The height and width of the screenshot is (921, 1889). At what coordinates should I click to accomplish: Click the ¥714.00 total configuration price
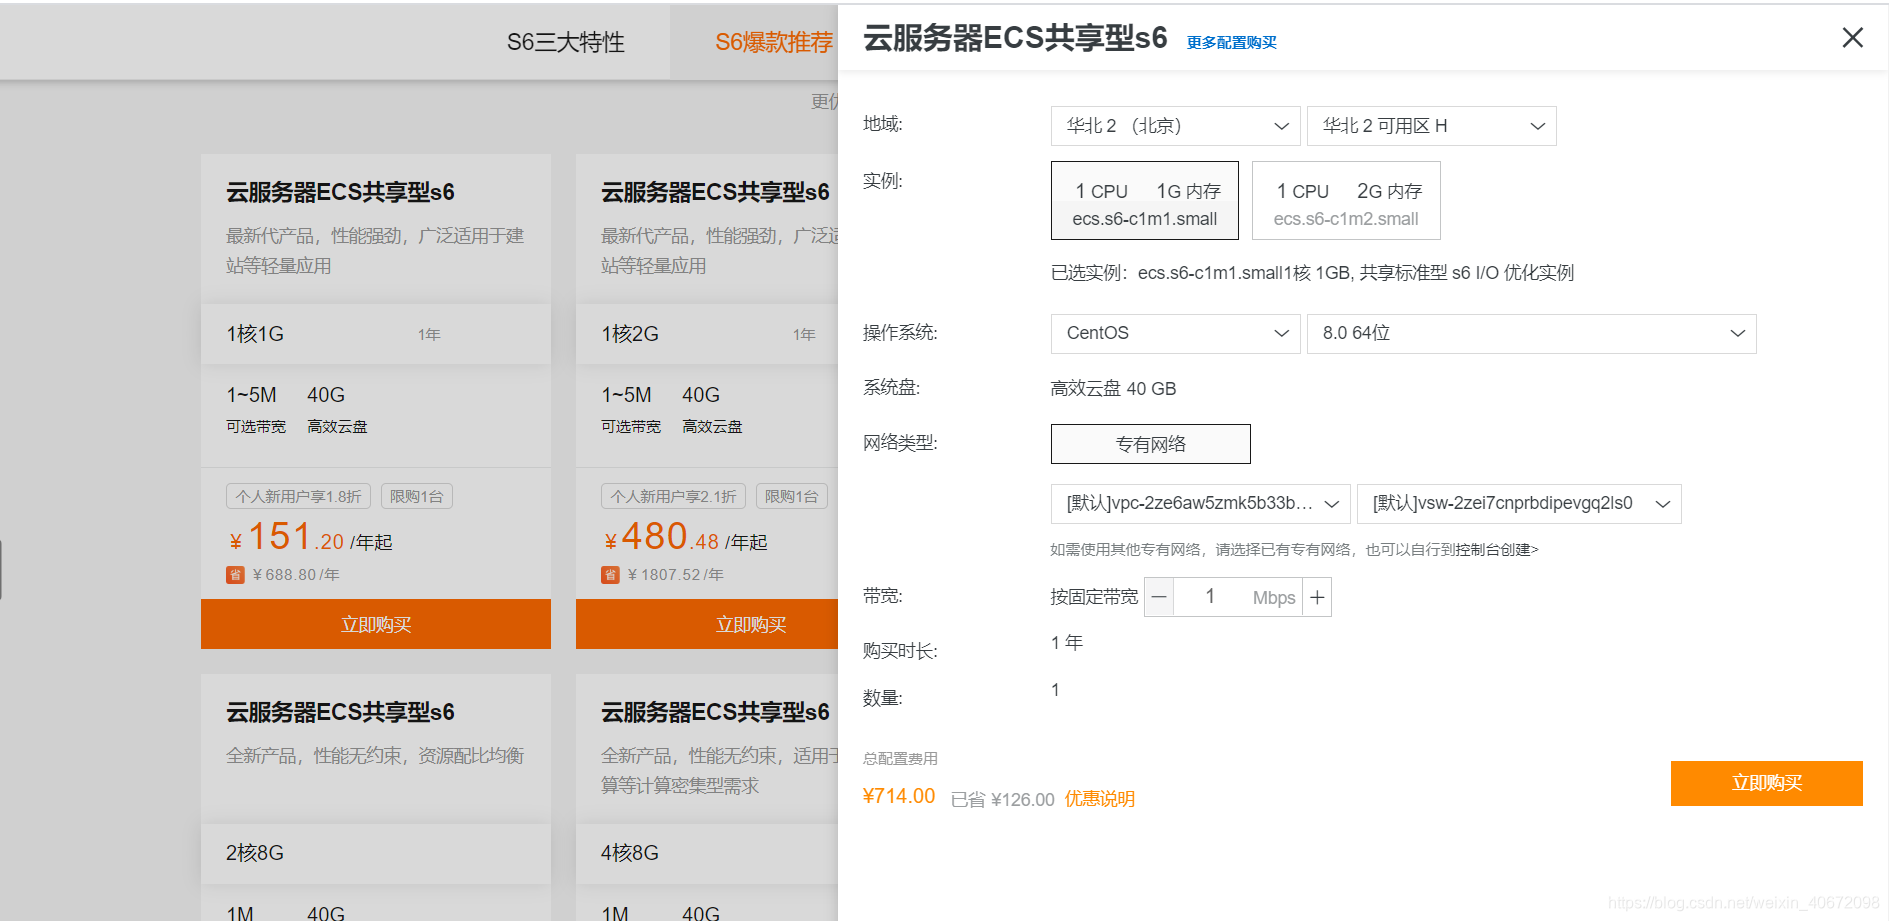899,796
